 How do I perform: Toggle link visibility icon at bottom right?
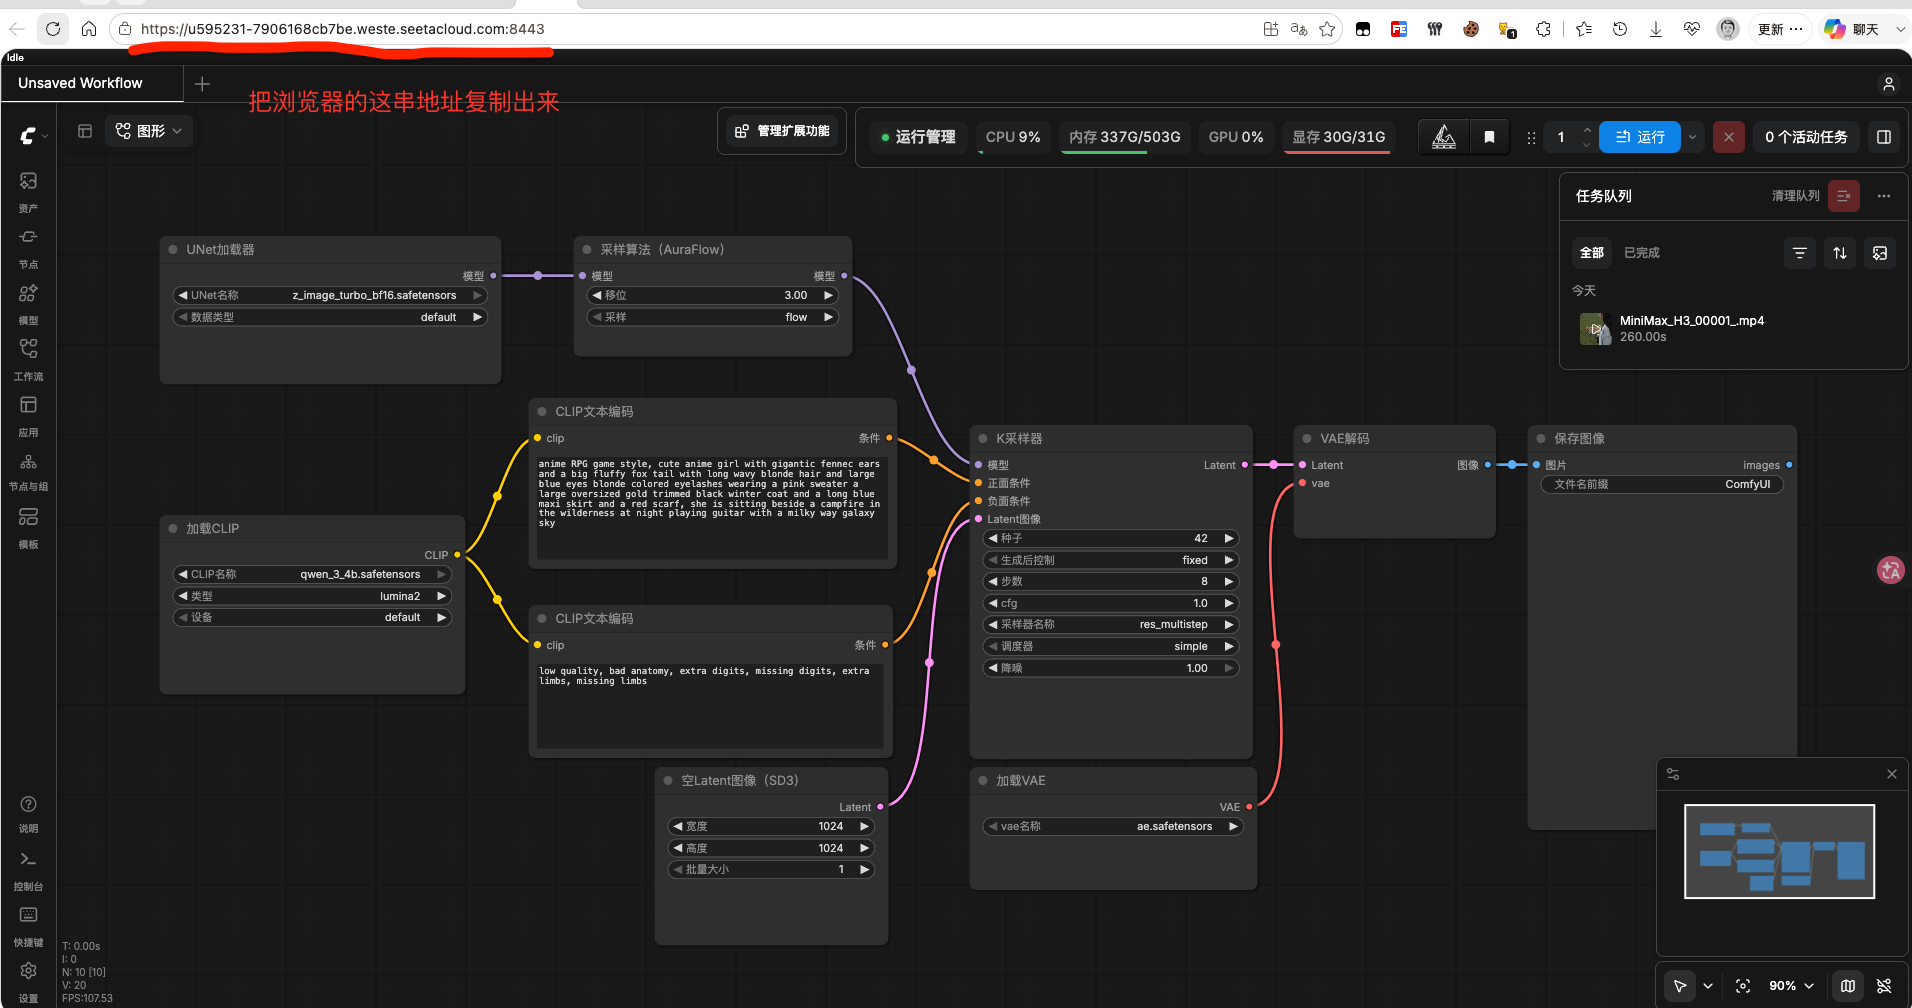[x=1884, y=986]
